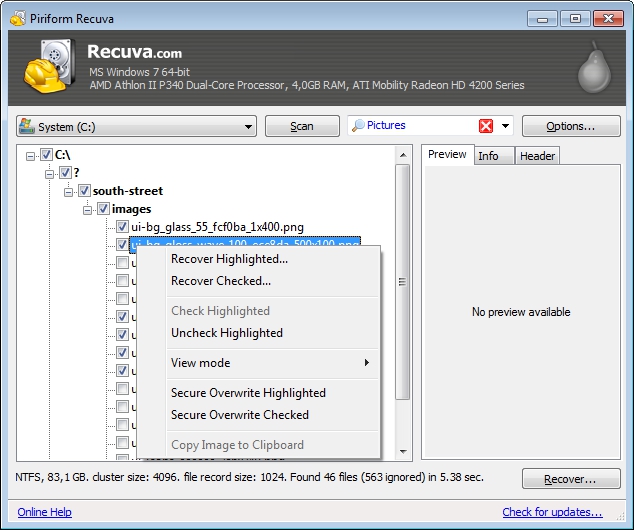Uncheck the C:\ root checkbox

click(x=46, y=155)
